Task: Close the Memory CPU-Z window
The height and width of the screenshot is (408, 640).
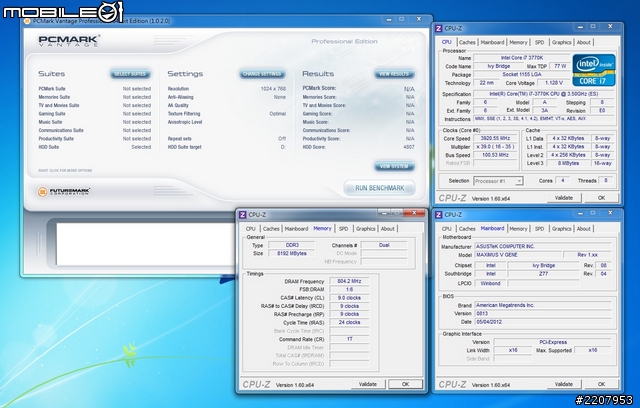Action: (x=414, y=213)
